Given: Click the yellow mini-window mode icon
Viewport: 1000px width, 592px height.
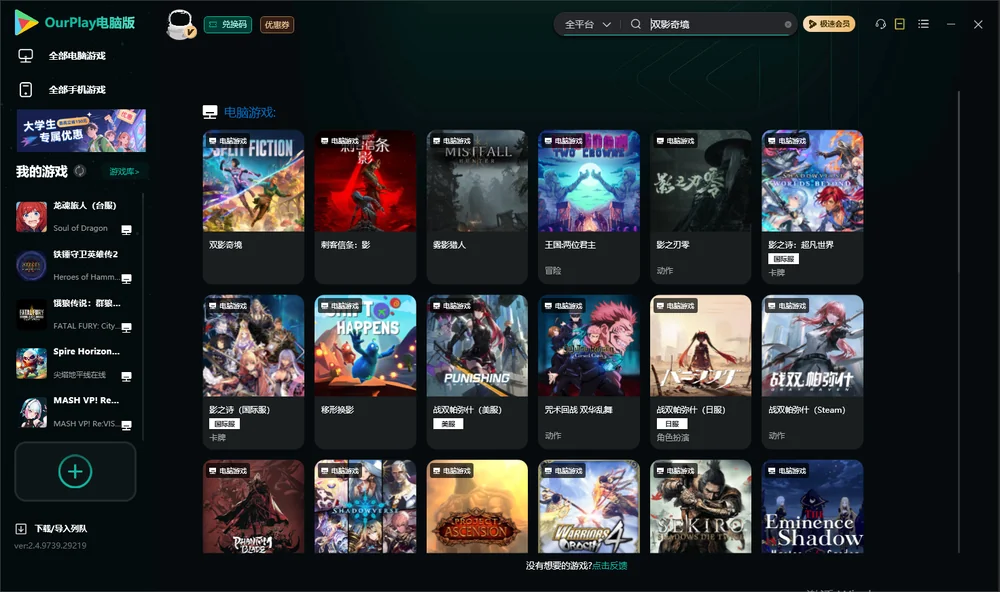Looking at the screenshot, I should pyautogui.click(x=899, y=24).
